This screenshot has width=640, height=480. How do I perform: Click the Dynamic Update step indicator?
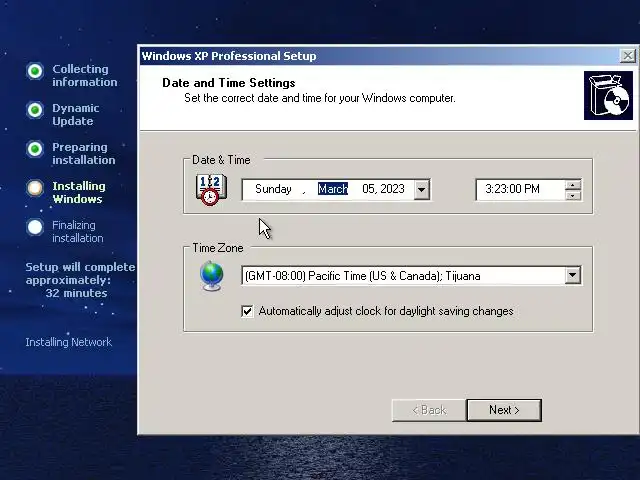[x=35, y=110]
